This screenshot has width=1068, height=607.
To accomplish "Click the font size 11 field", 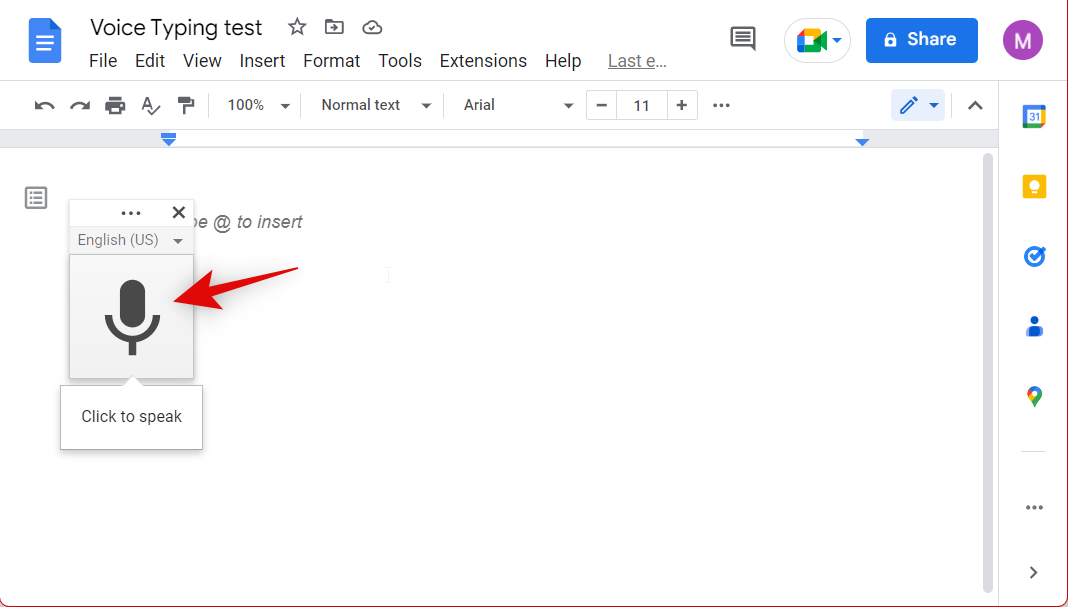I will pos(642,105).
